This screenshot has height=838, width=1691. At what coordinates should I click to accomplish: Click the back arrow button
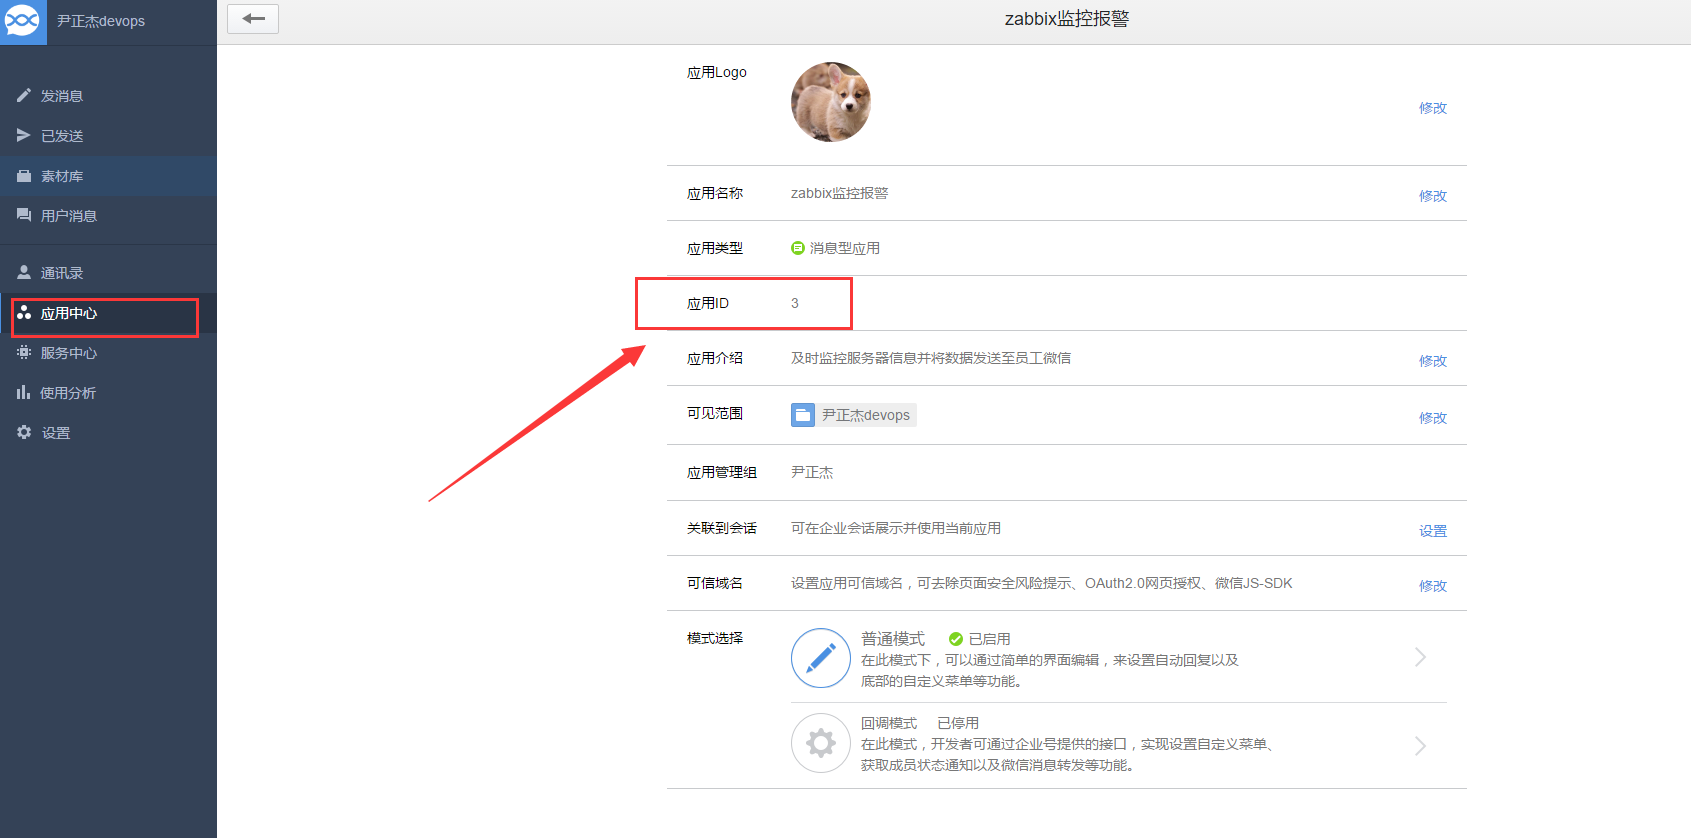click(253, 19)
